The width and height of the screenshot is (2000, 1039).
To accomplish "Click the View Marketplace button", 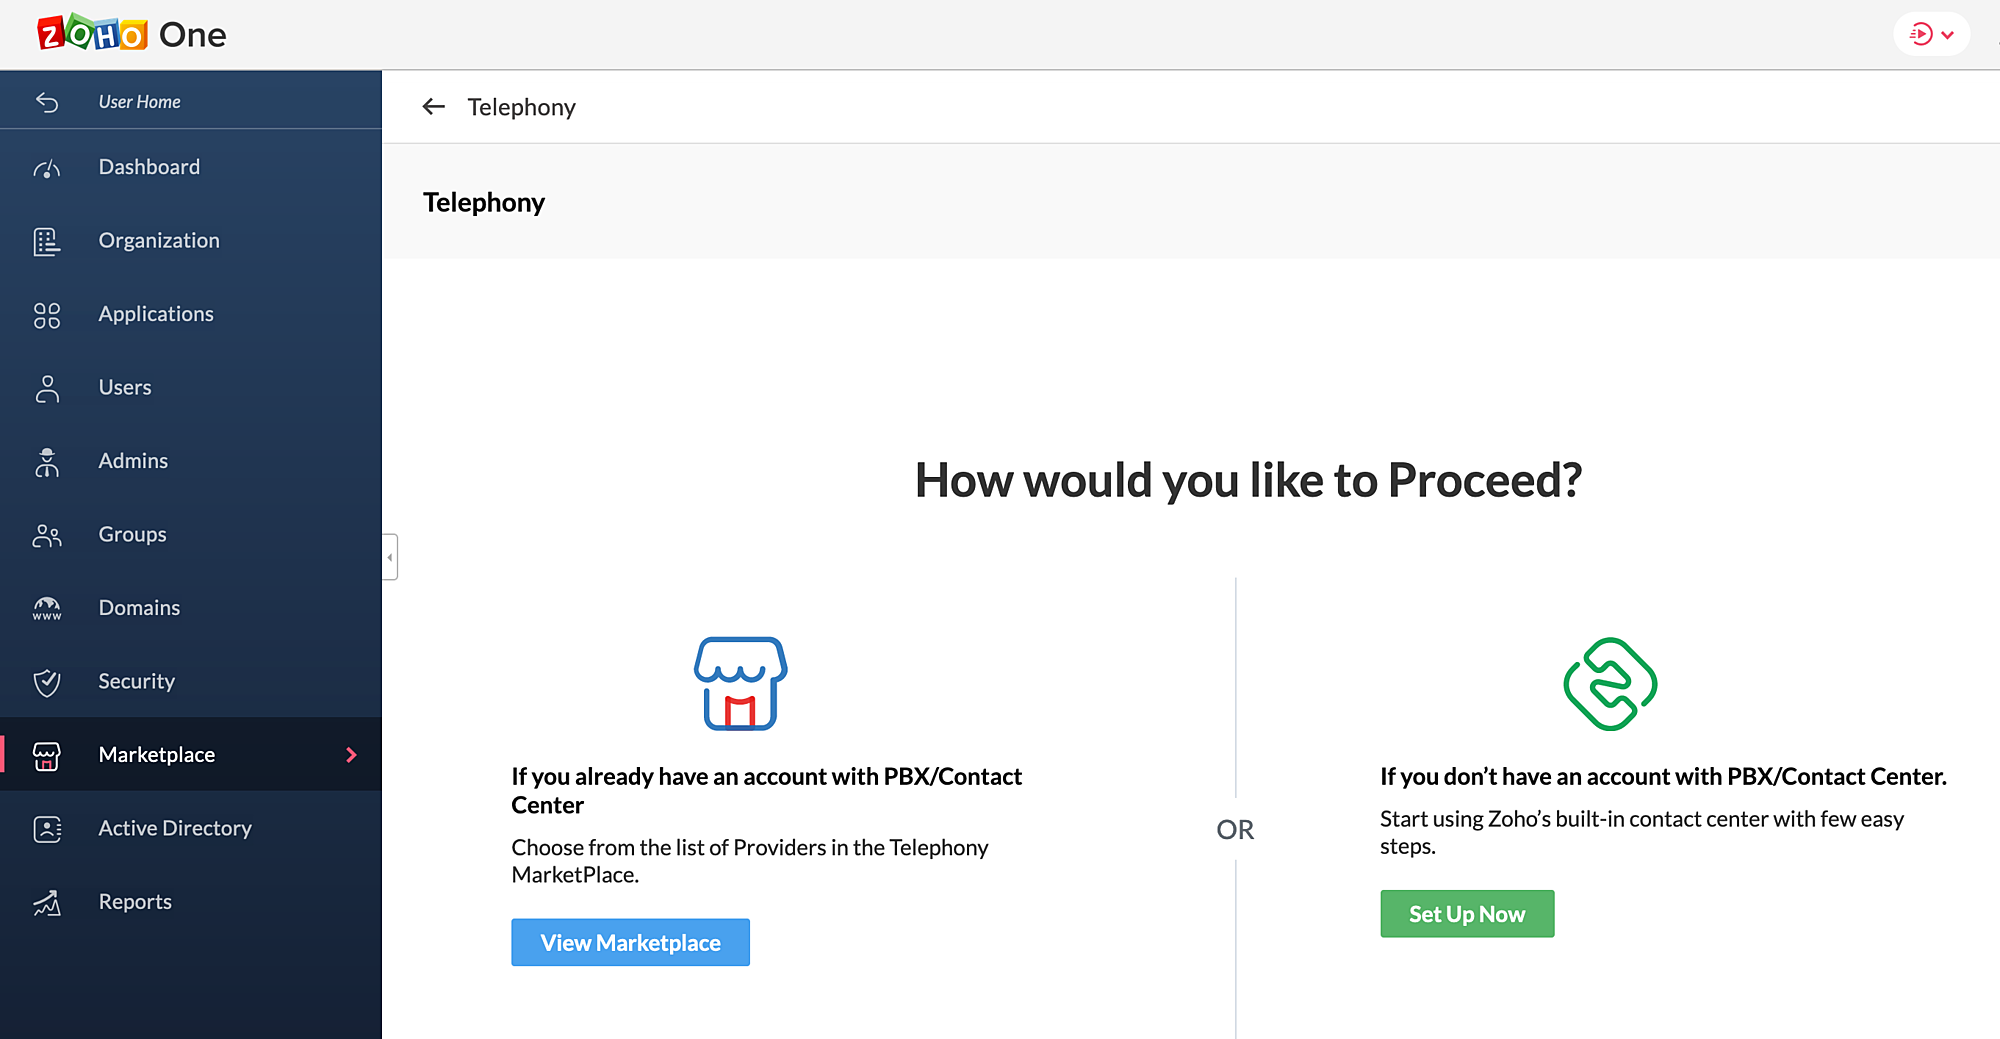I will (x=630, y=942).
